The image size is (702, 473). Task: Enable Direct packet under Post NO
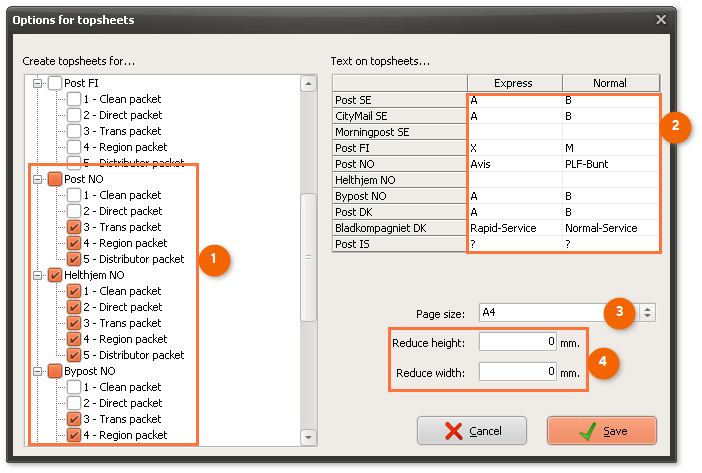click(x=74, y=211)
